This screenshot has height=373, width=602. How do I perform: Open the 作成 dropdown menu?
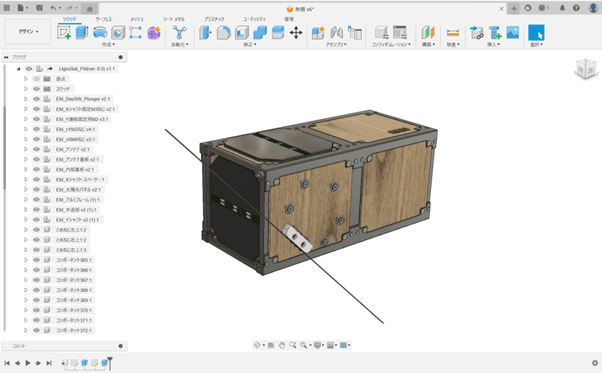click(x=108, y=45)
